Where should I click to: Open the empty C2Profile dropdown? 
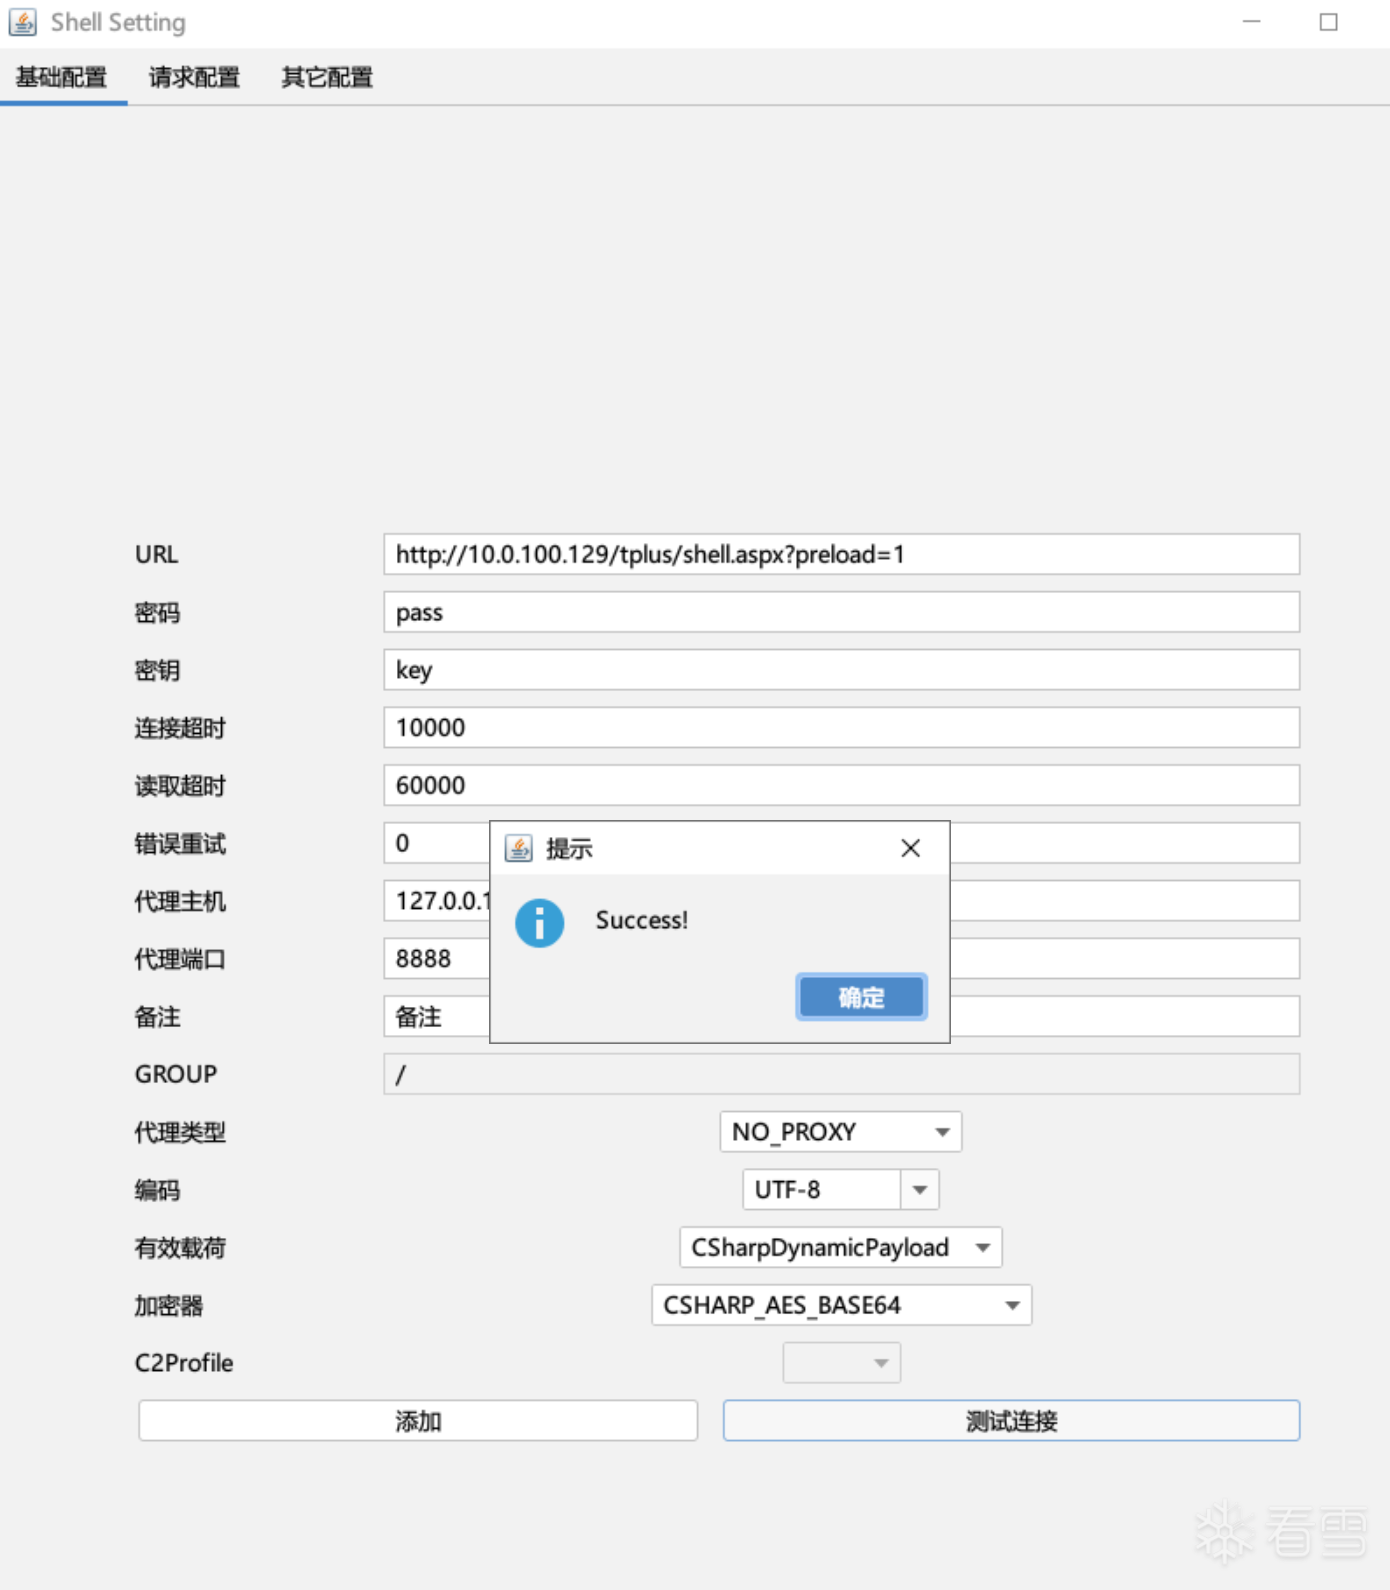point(841,1363)
